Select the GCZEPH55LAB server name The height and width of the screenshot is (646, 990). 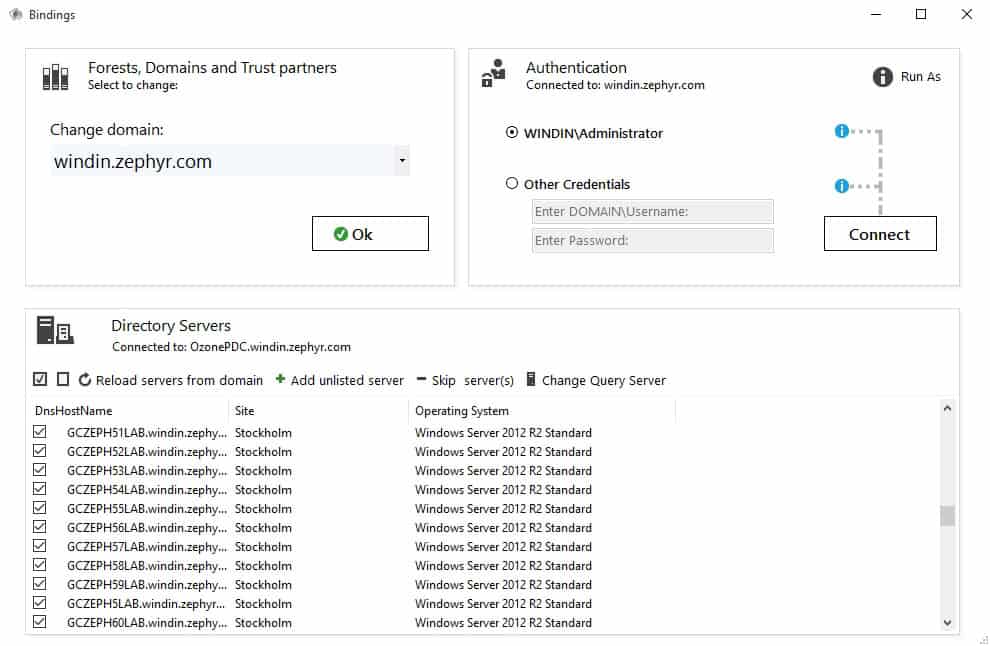click(x=146, y=508)
